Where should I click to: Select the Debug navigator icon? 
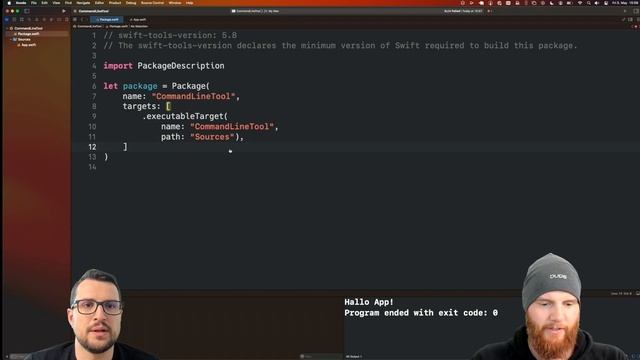point(51,19)
